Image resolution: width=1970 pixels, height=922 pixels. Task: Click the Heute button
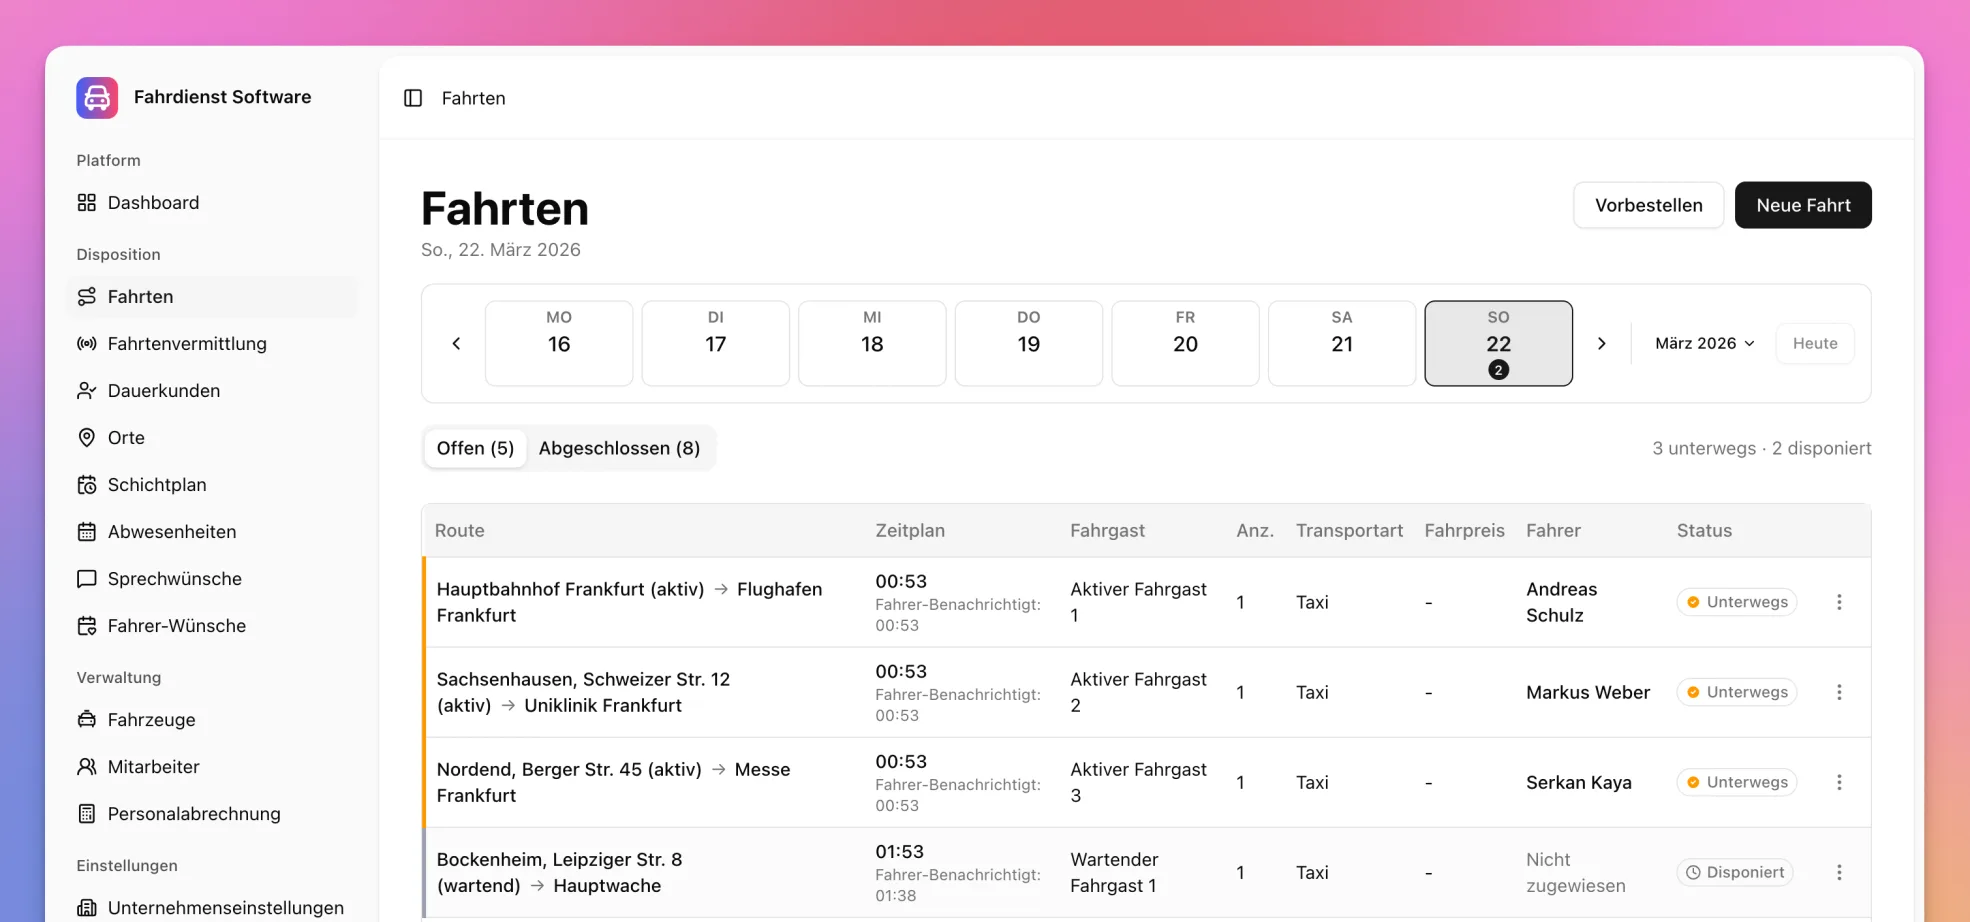point(1814,343)
